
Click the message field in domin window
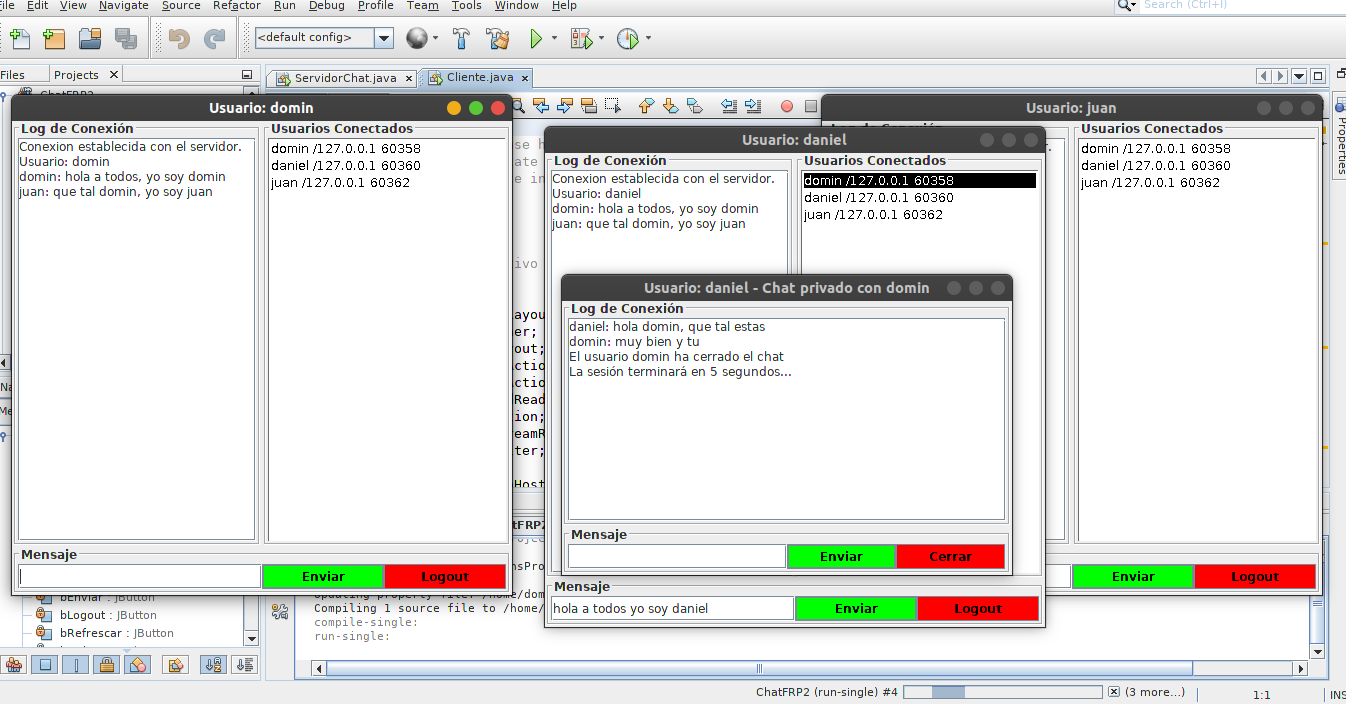point(140,576)
